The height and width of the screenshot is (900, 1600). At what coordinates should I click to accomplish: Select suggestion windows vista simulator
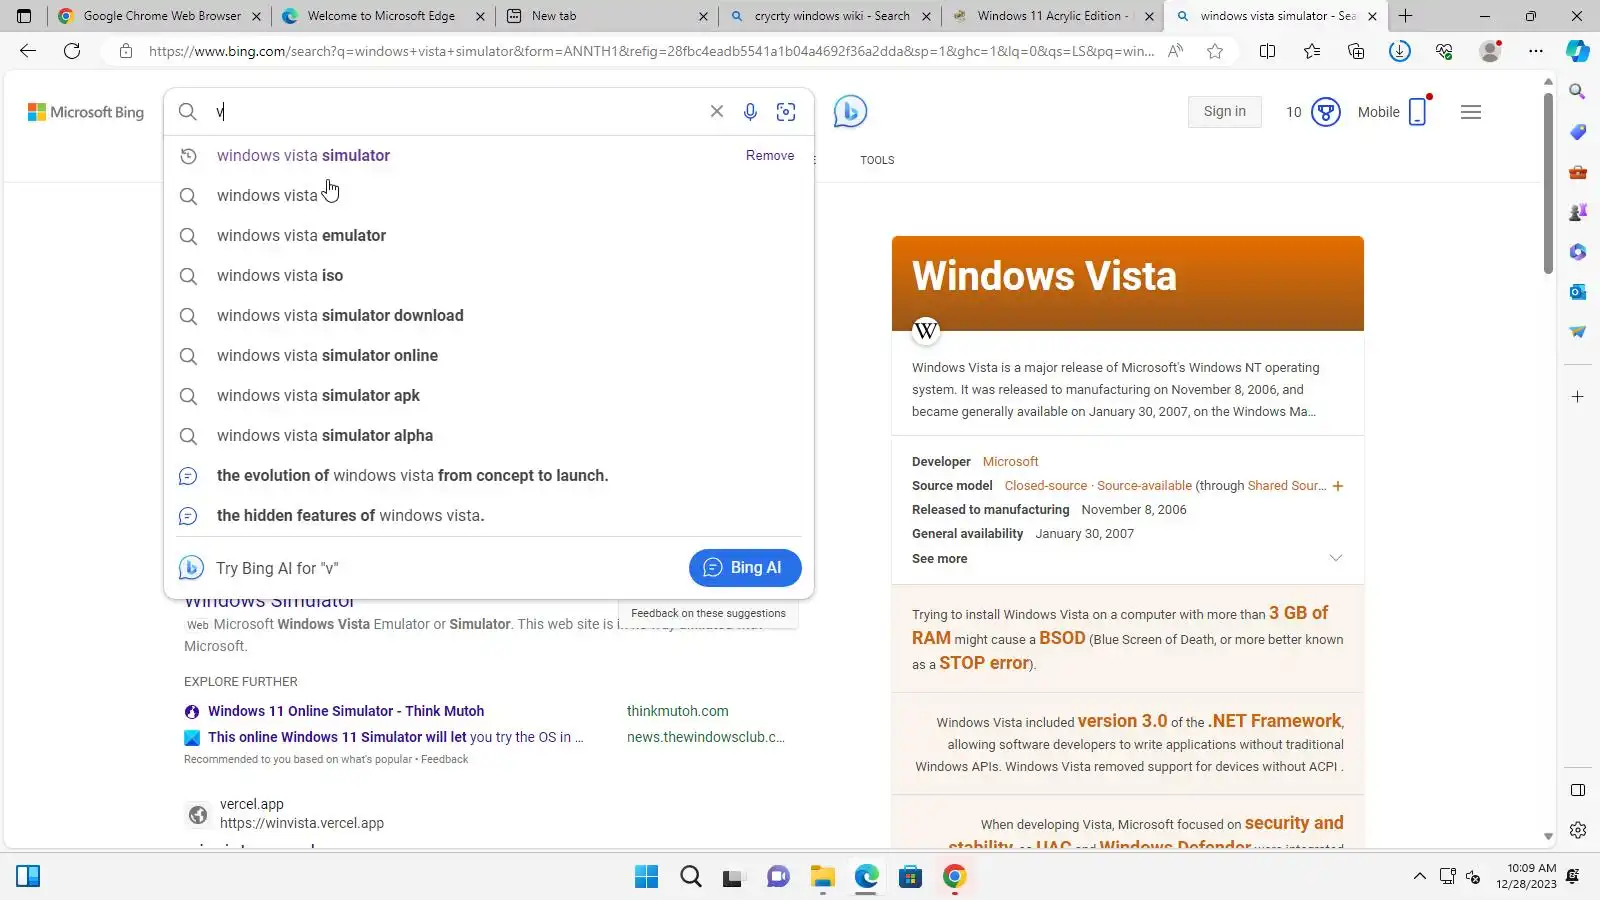point(303,156)
